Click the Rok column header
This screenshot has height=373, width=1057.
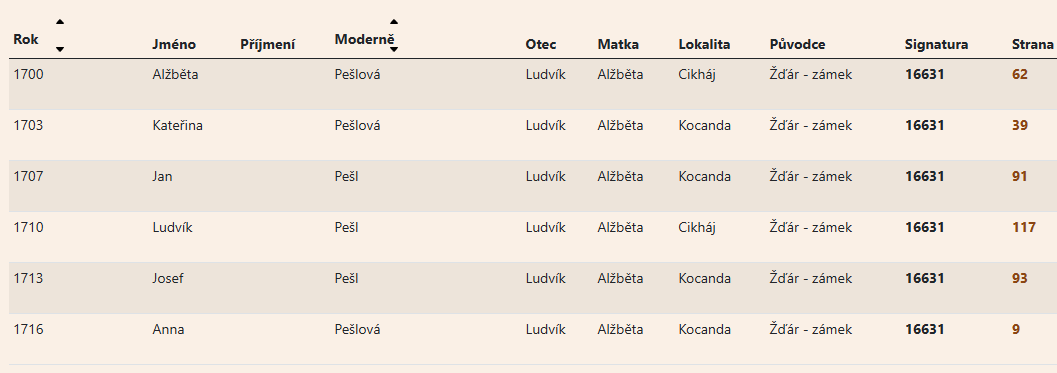[x=26, y=39]
